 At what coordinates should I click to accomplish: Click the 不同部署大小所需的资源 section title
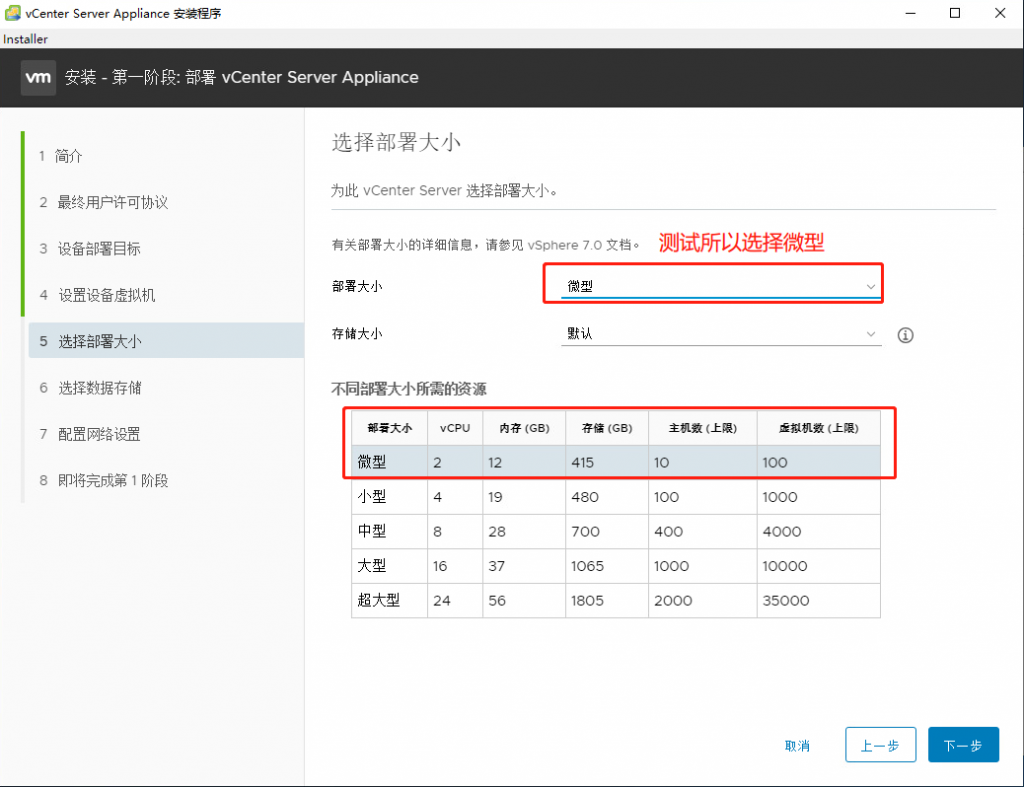[x=409, y=389]
